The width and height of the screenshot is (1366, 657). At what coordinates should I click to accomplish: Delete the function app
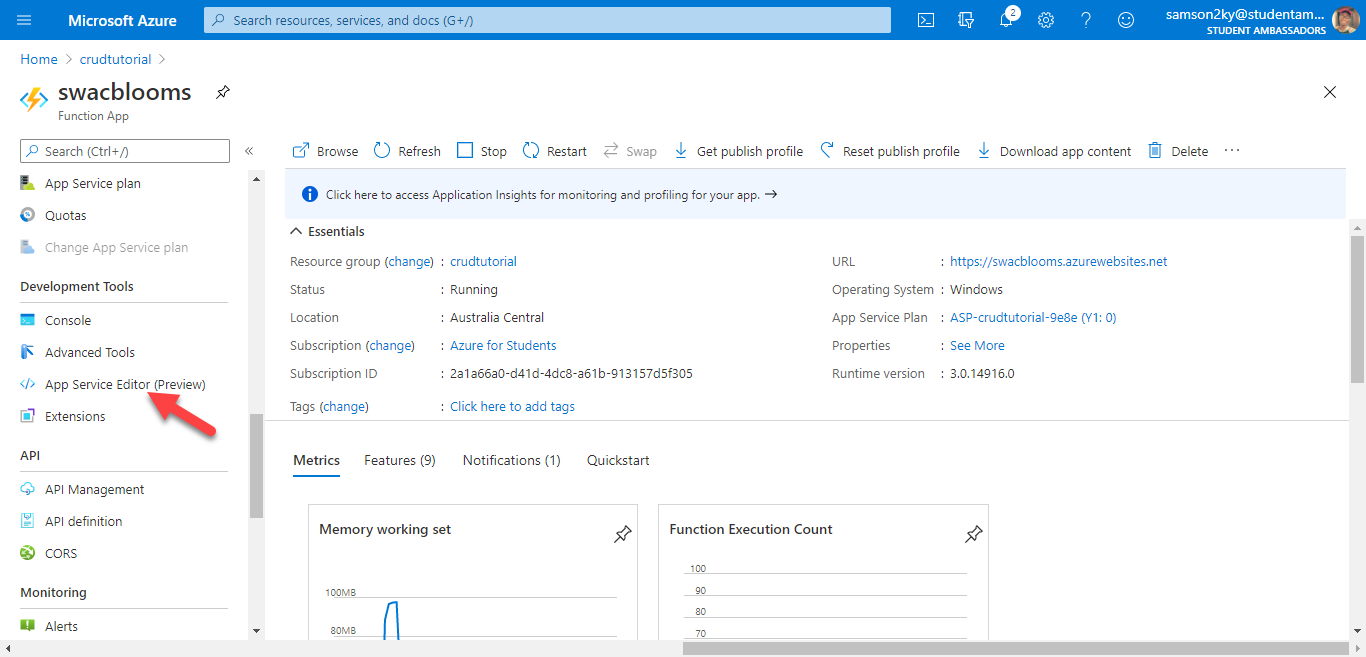(1178, 151)
